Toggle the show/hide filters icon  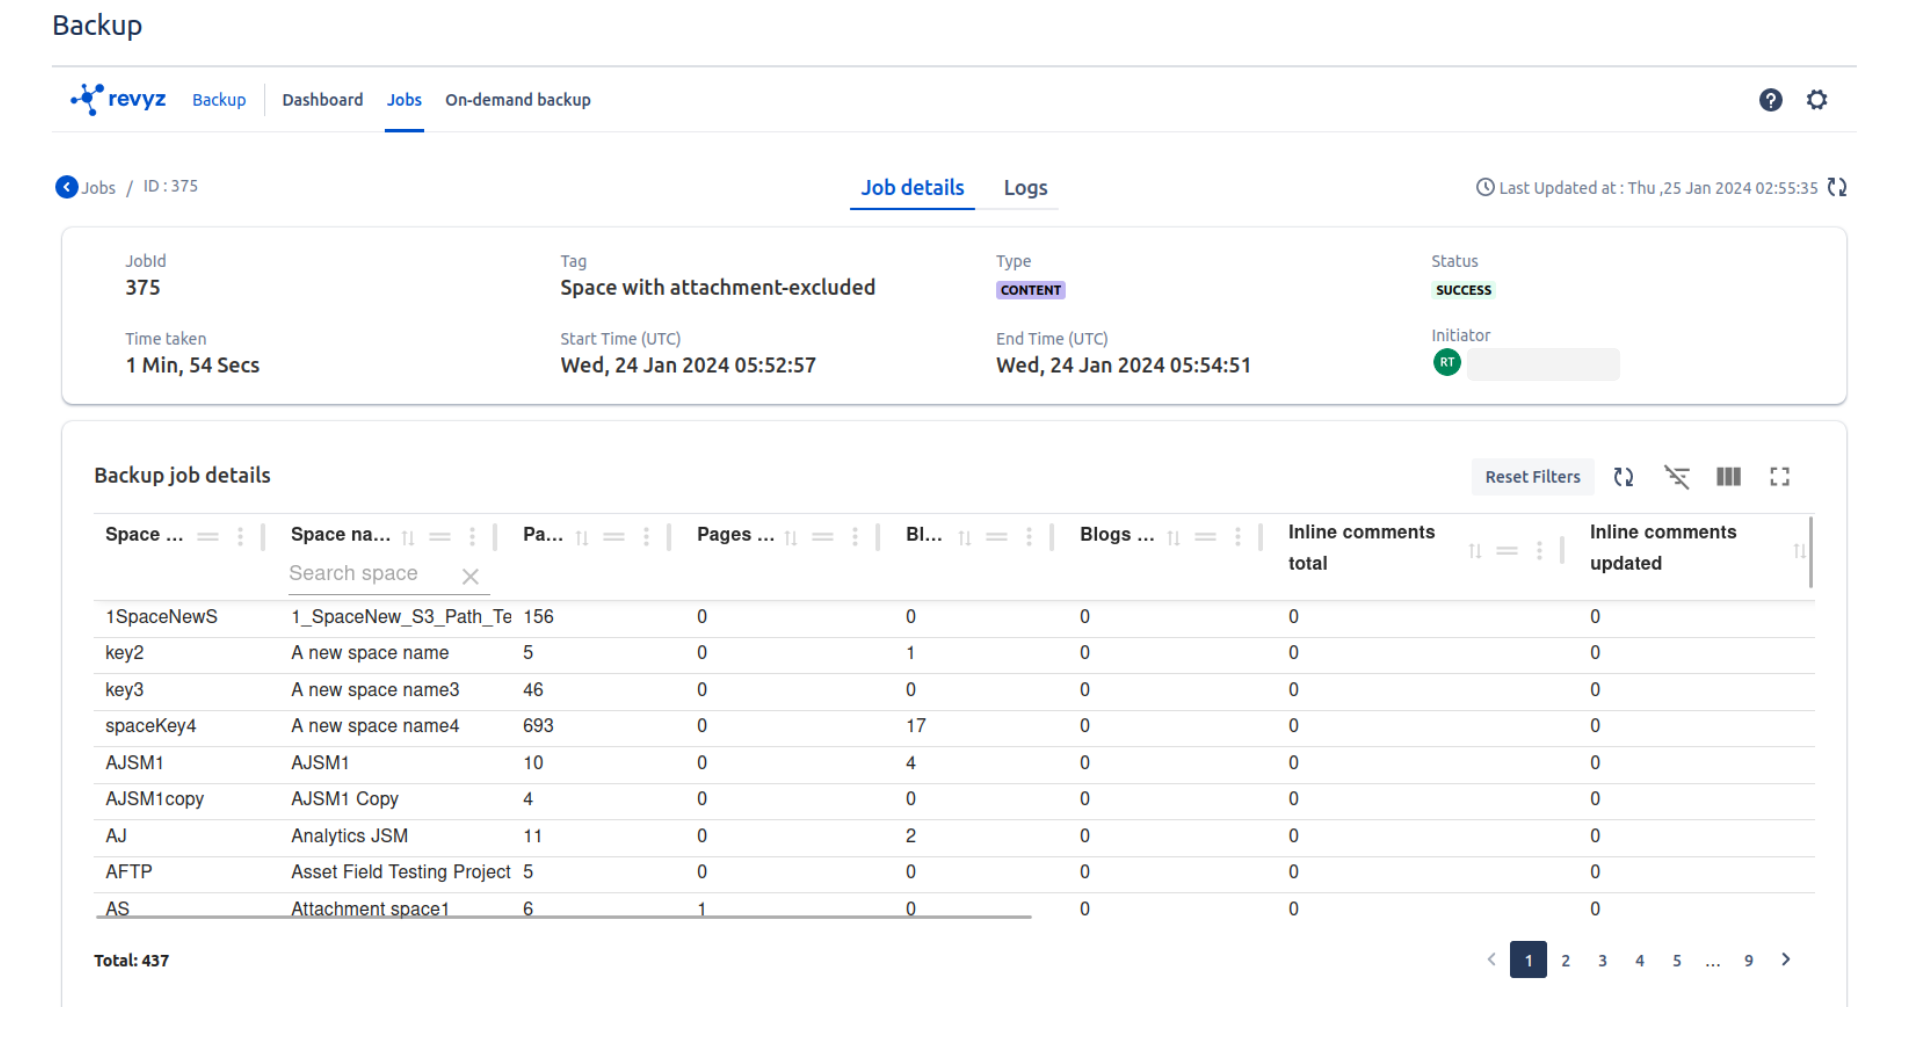[x=1676, y=477]
